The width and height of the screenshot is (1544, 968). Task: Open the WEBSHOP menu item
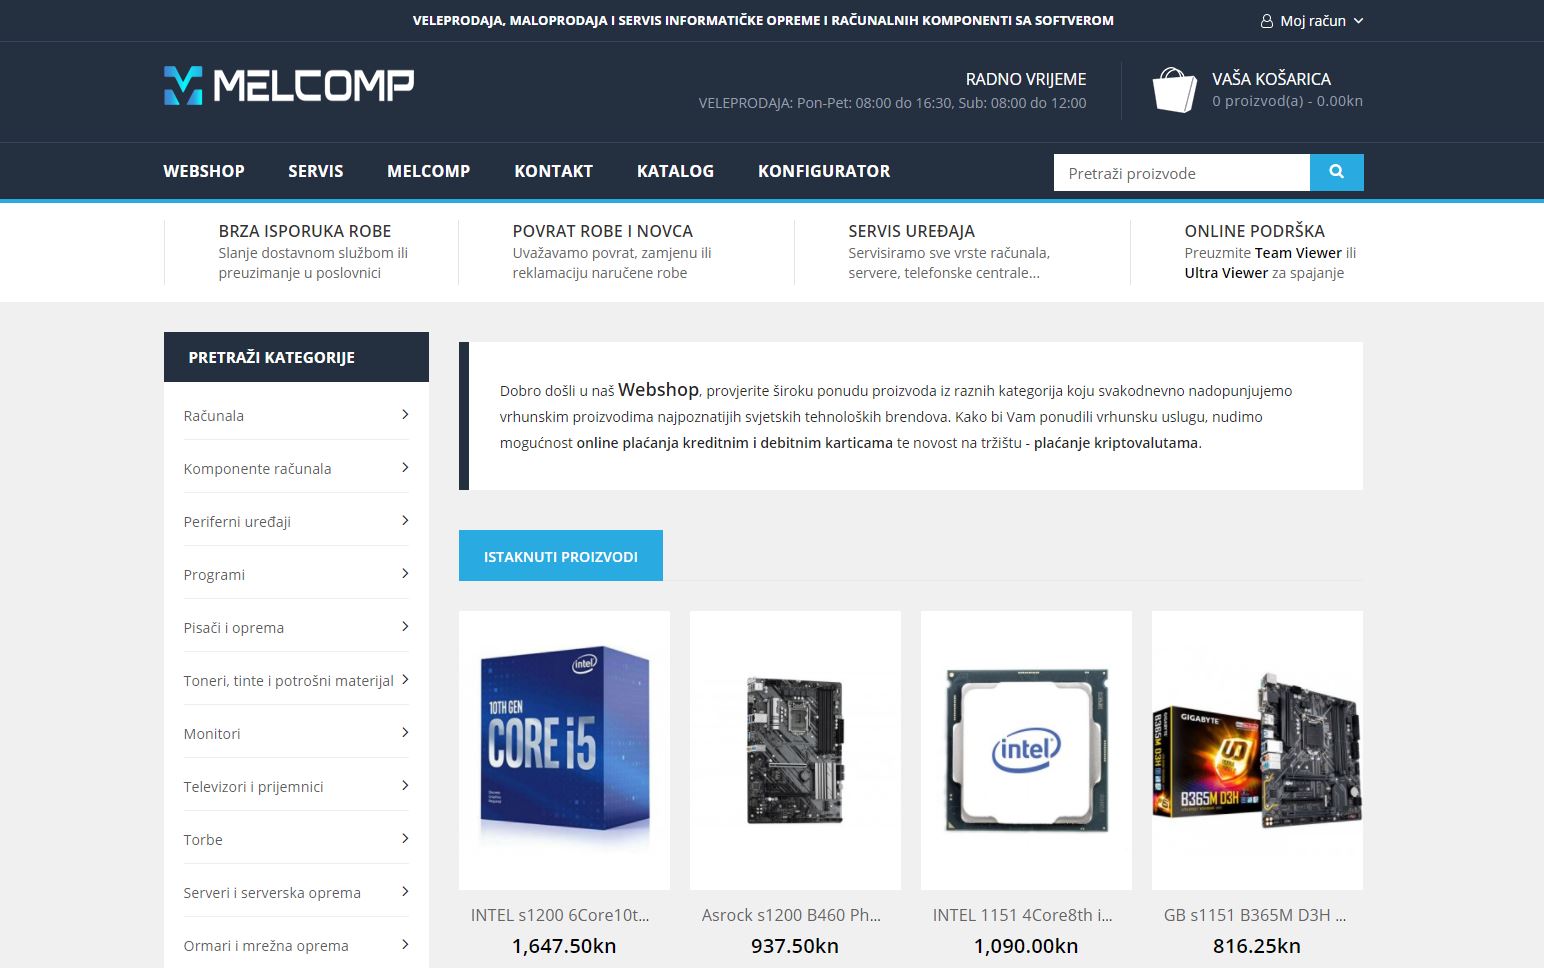pos(204,171)
